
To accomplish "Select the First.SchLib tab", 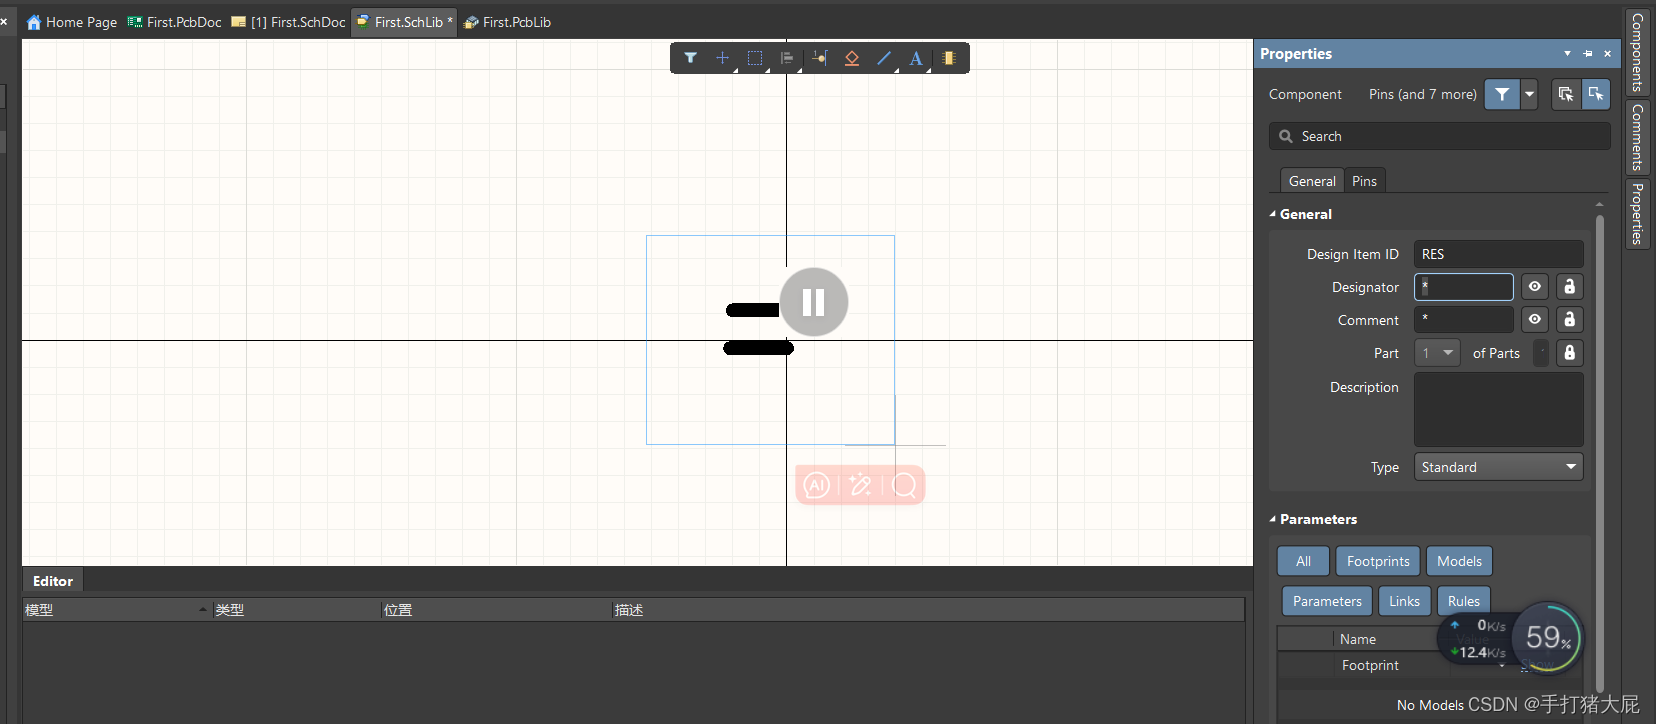I will tap(404, 22).
